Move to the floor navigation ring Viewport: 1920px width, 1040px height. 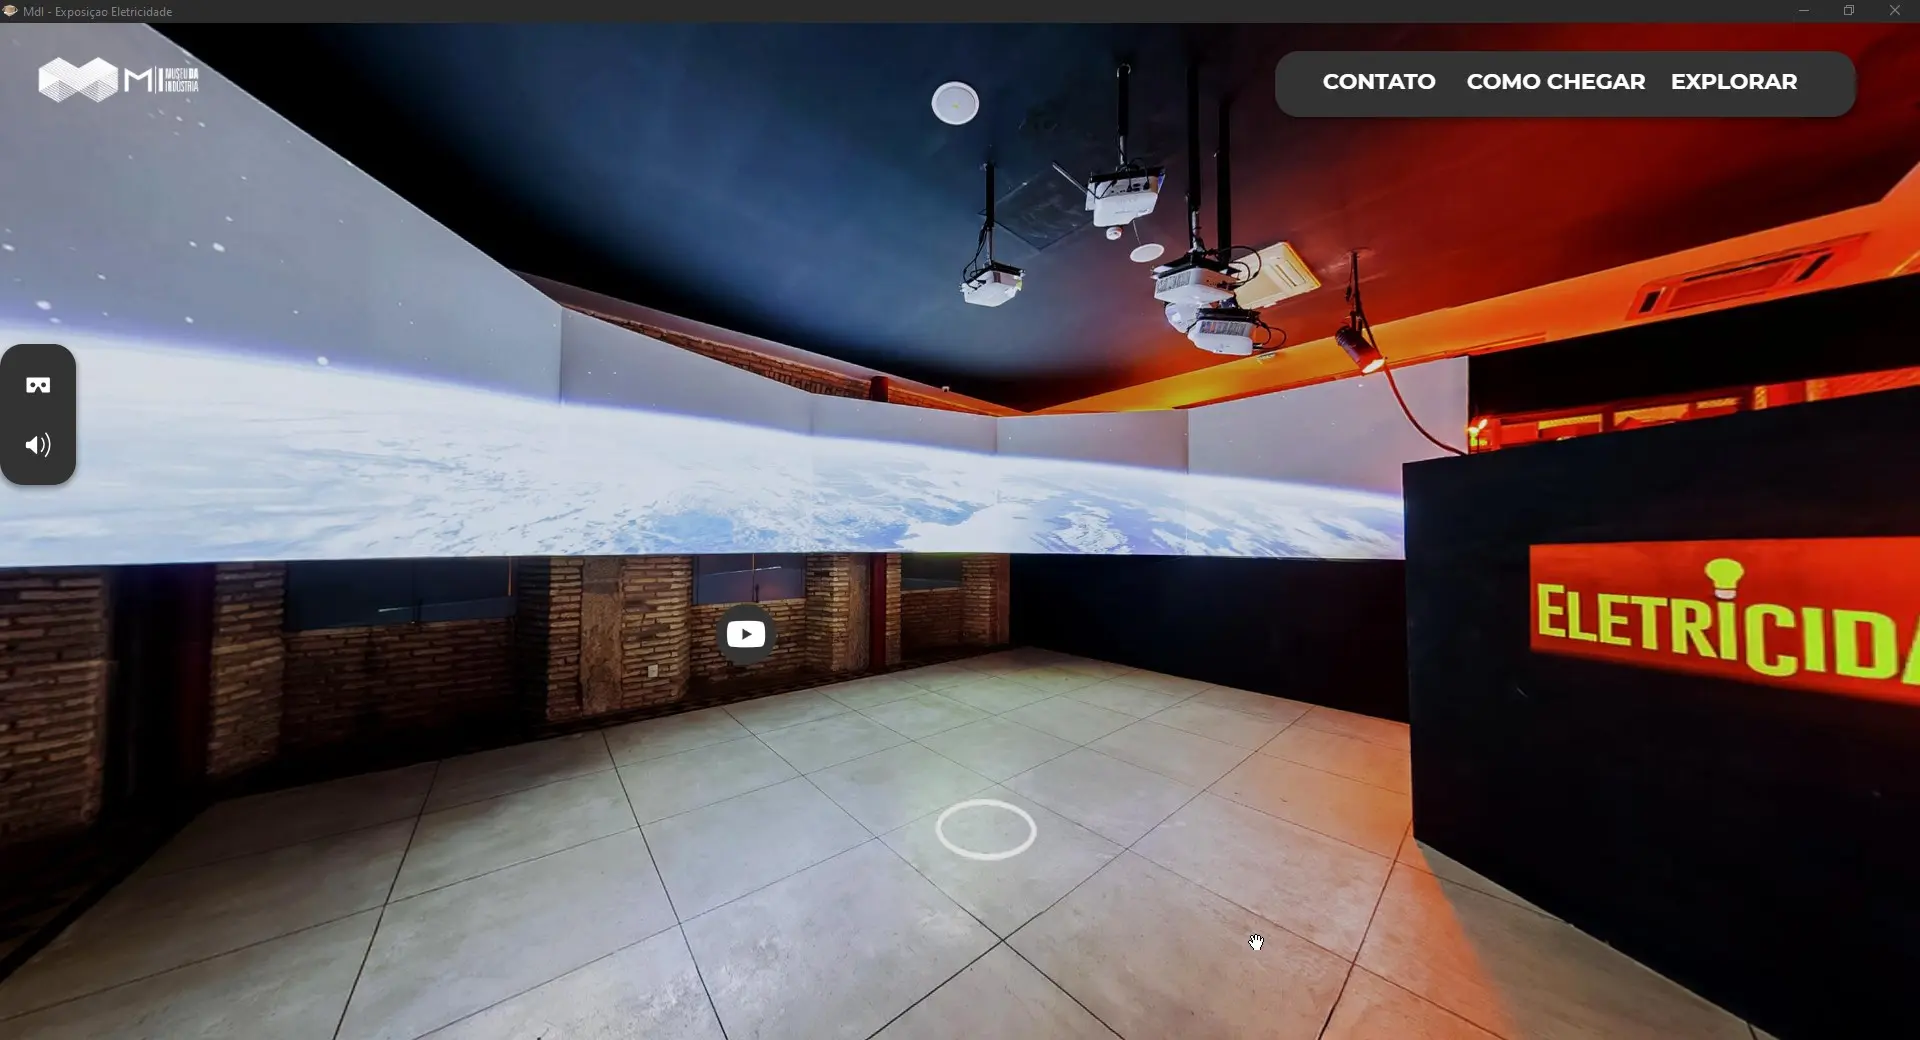985,829
